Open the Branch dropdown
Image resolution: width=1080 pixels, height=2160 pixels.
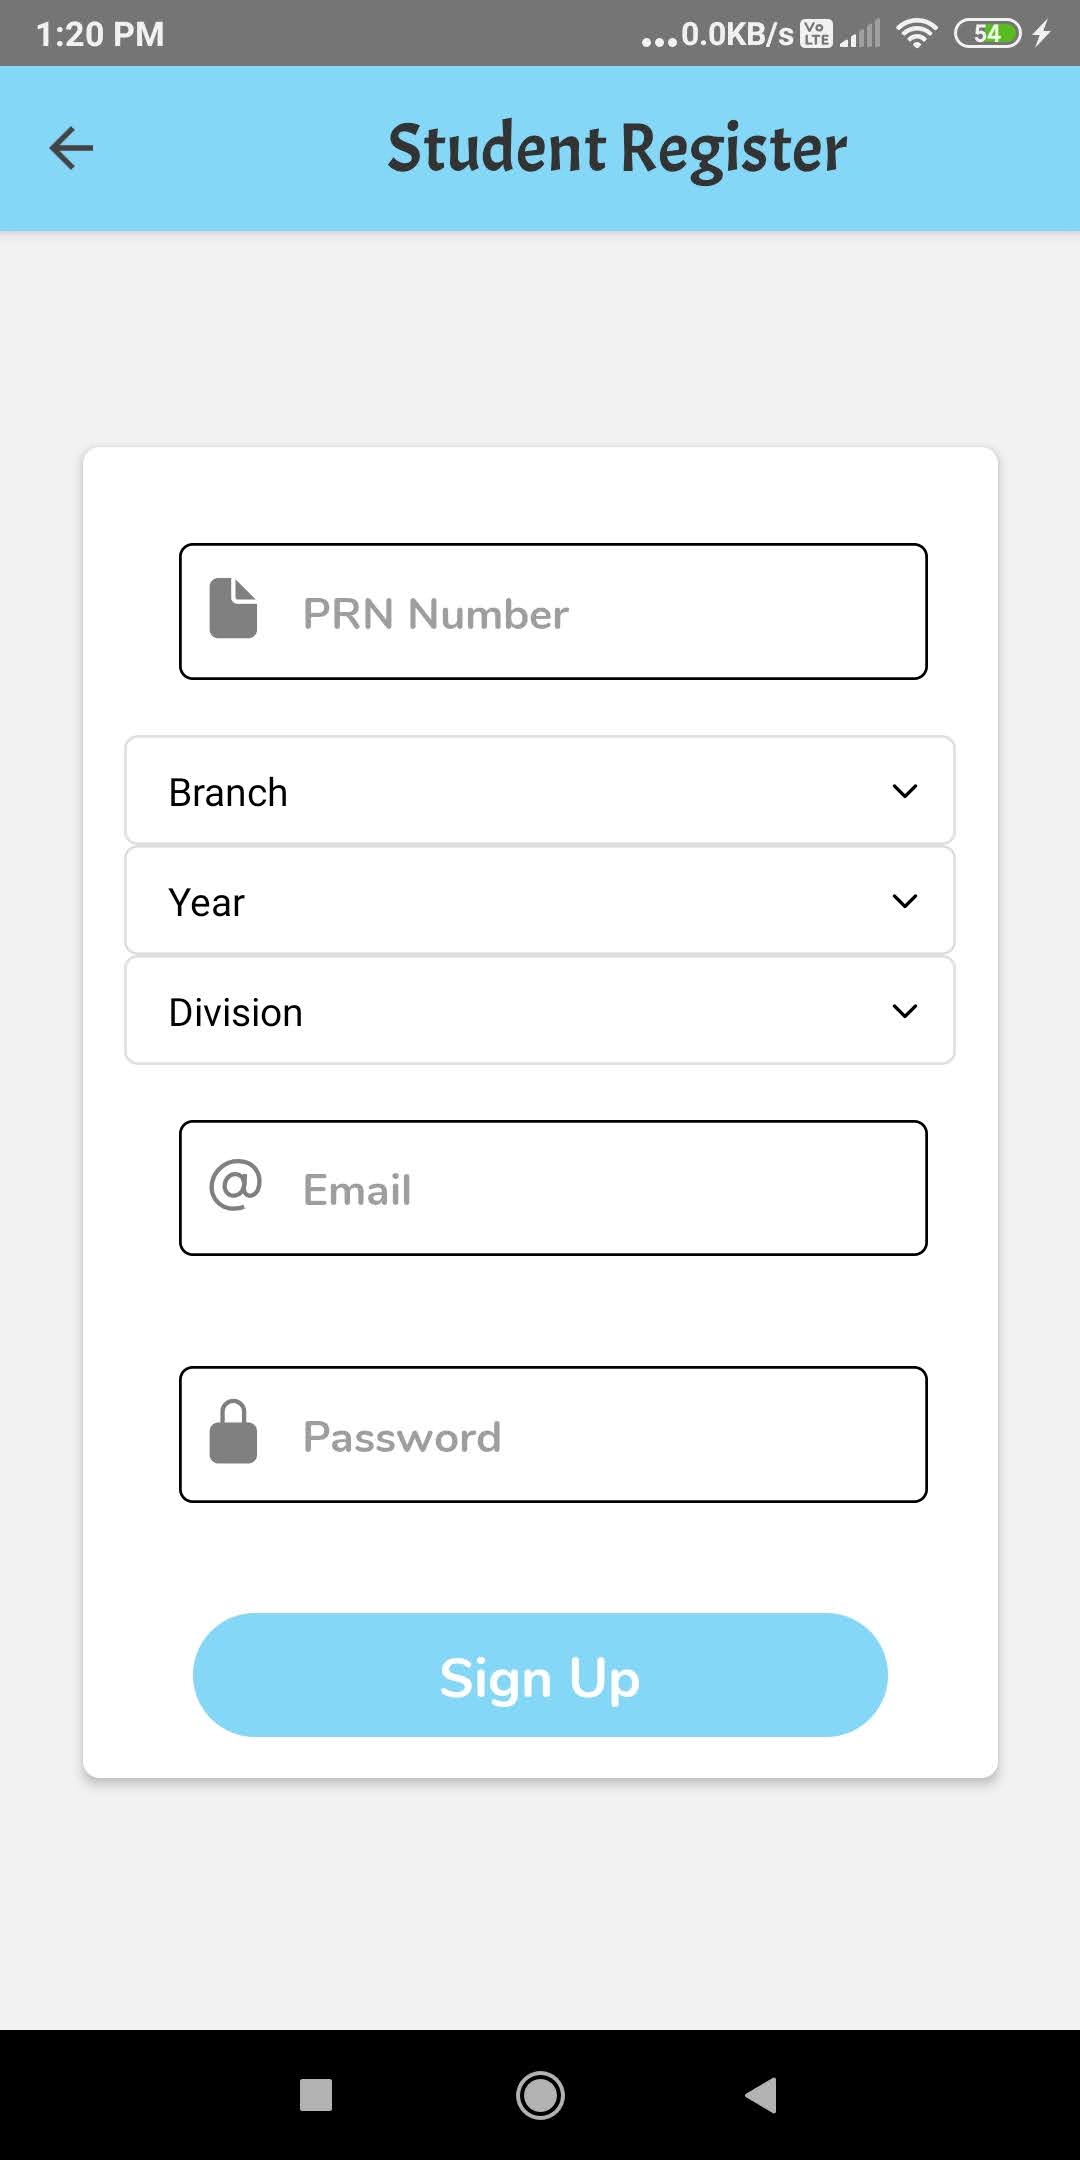pos(540,790)
